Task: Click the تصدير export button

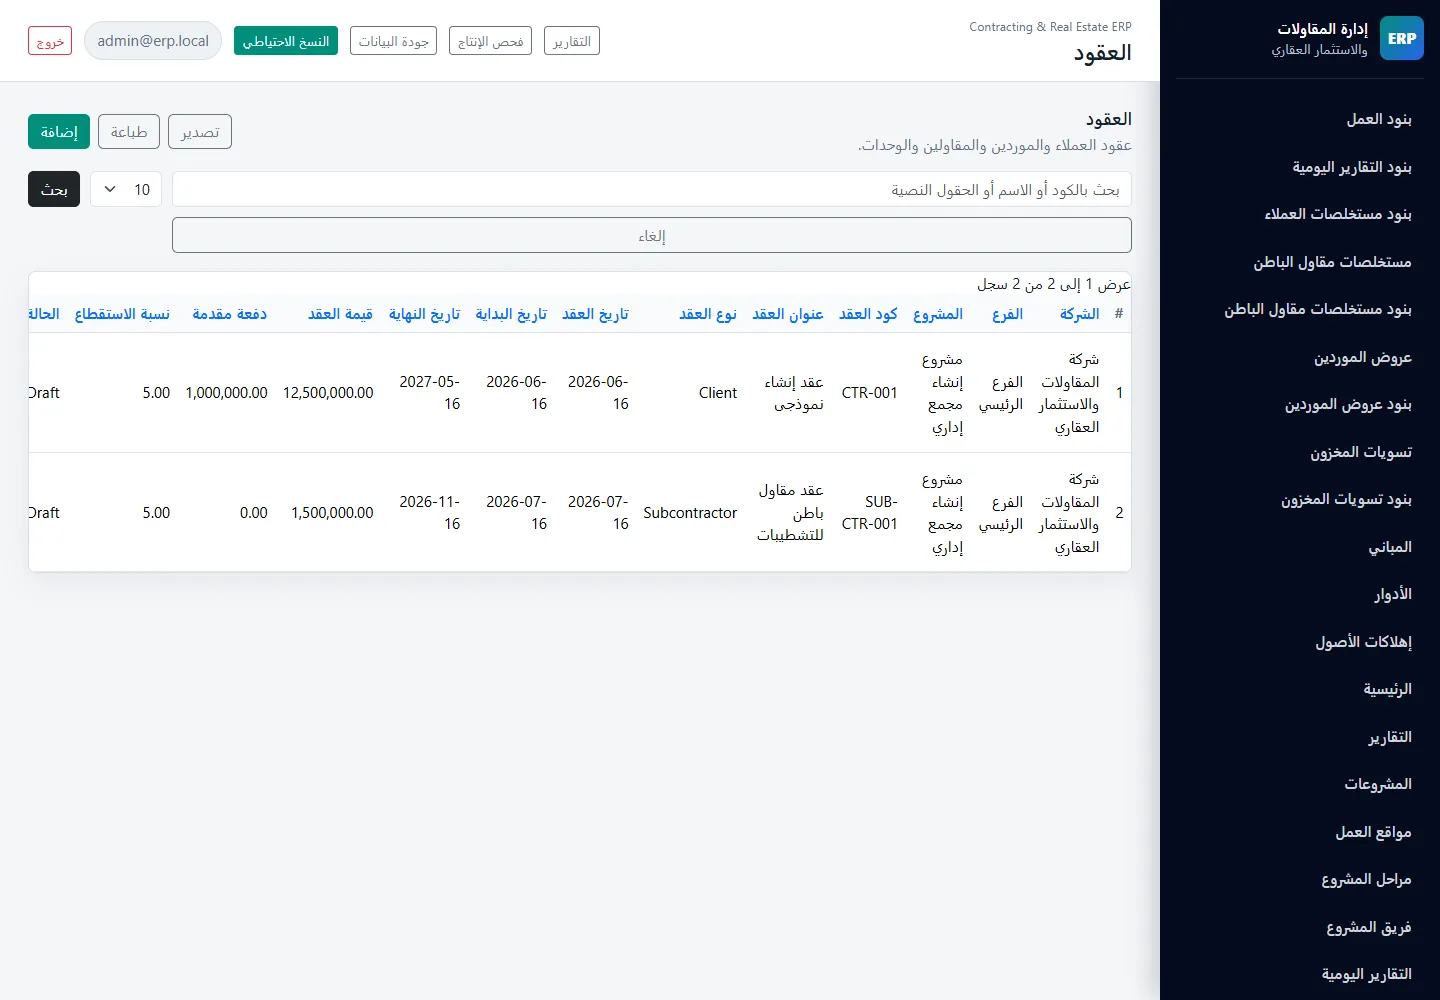Action: pos(200,132)
